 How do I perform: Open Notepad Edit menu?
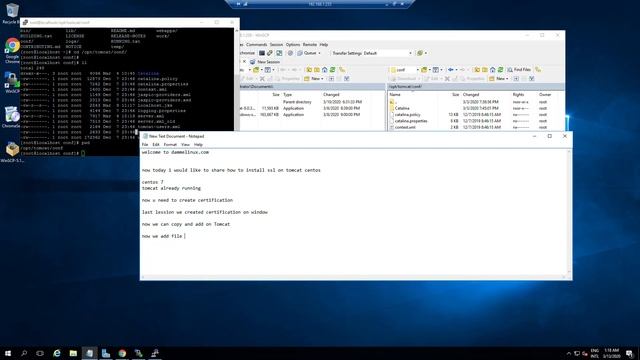(x=156, y=144)
